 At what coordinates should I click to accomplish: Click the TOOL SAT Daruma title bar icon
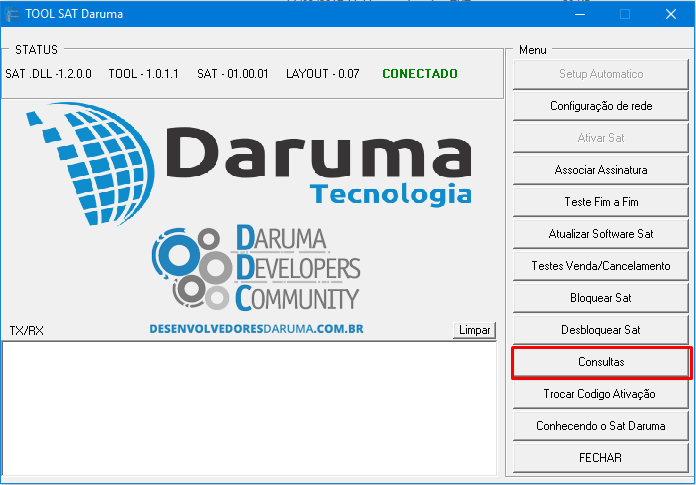point(12,14)
